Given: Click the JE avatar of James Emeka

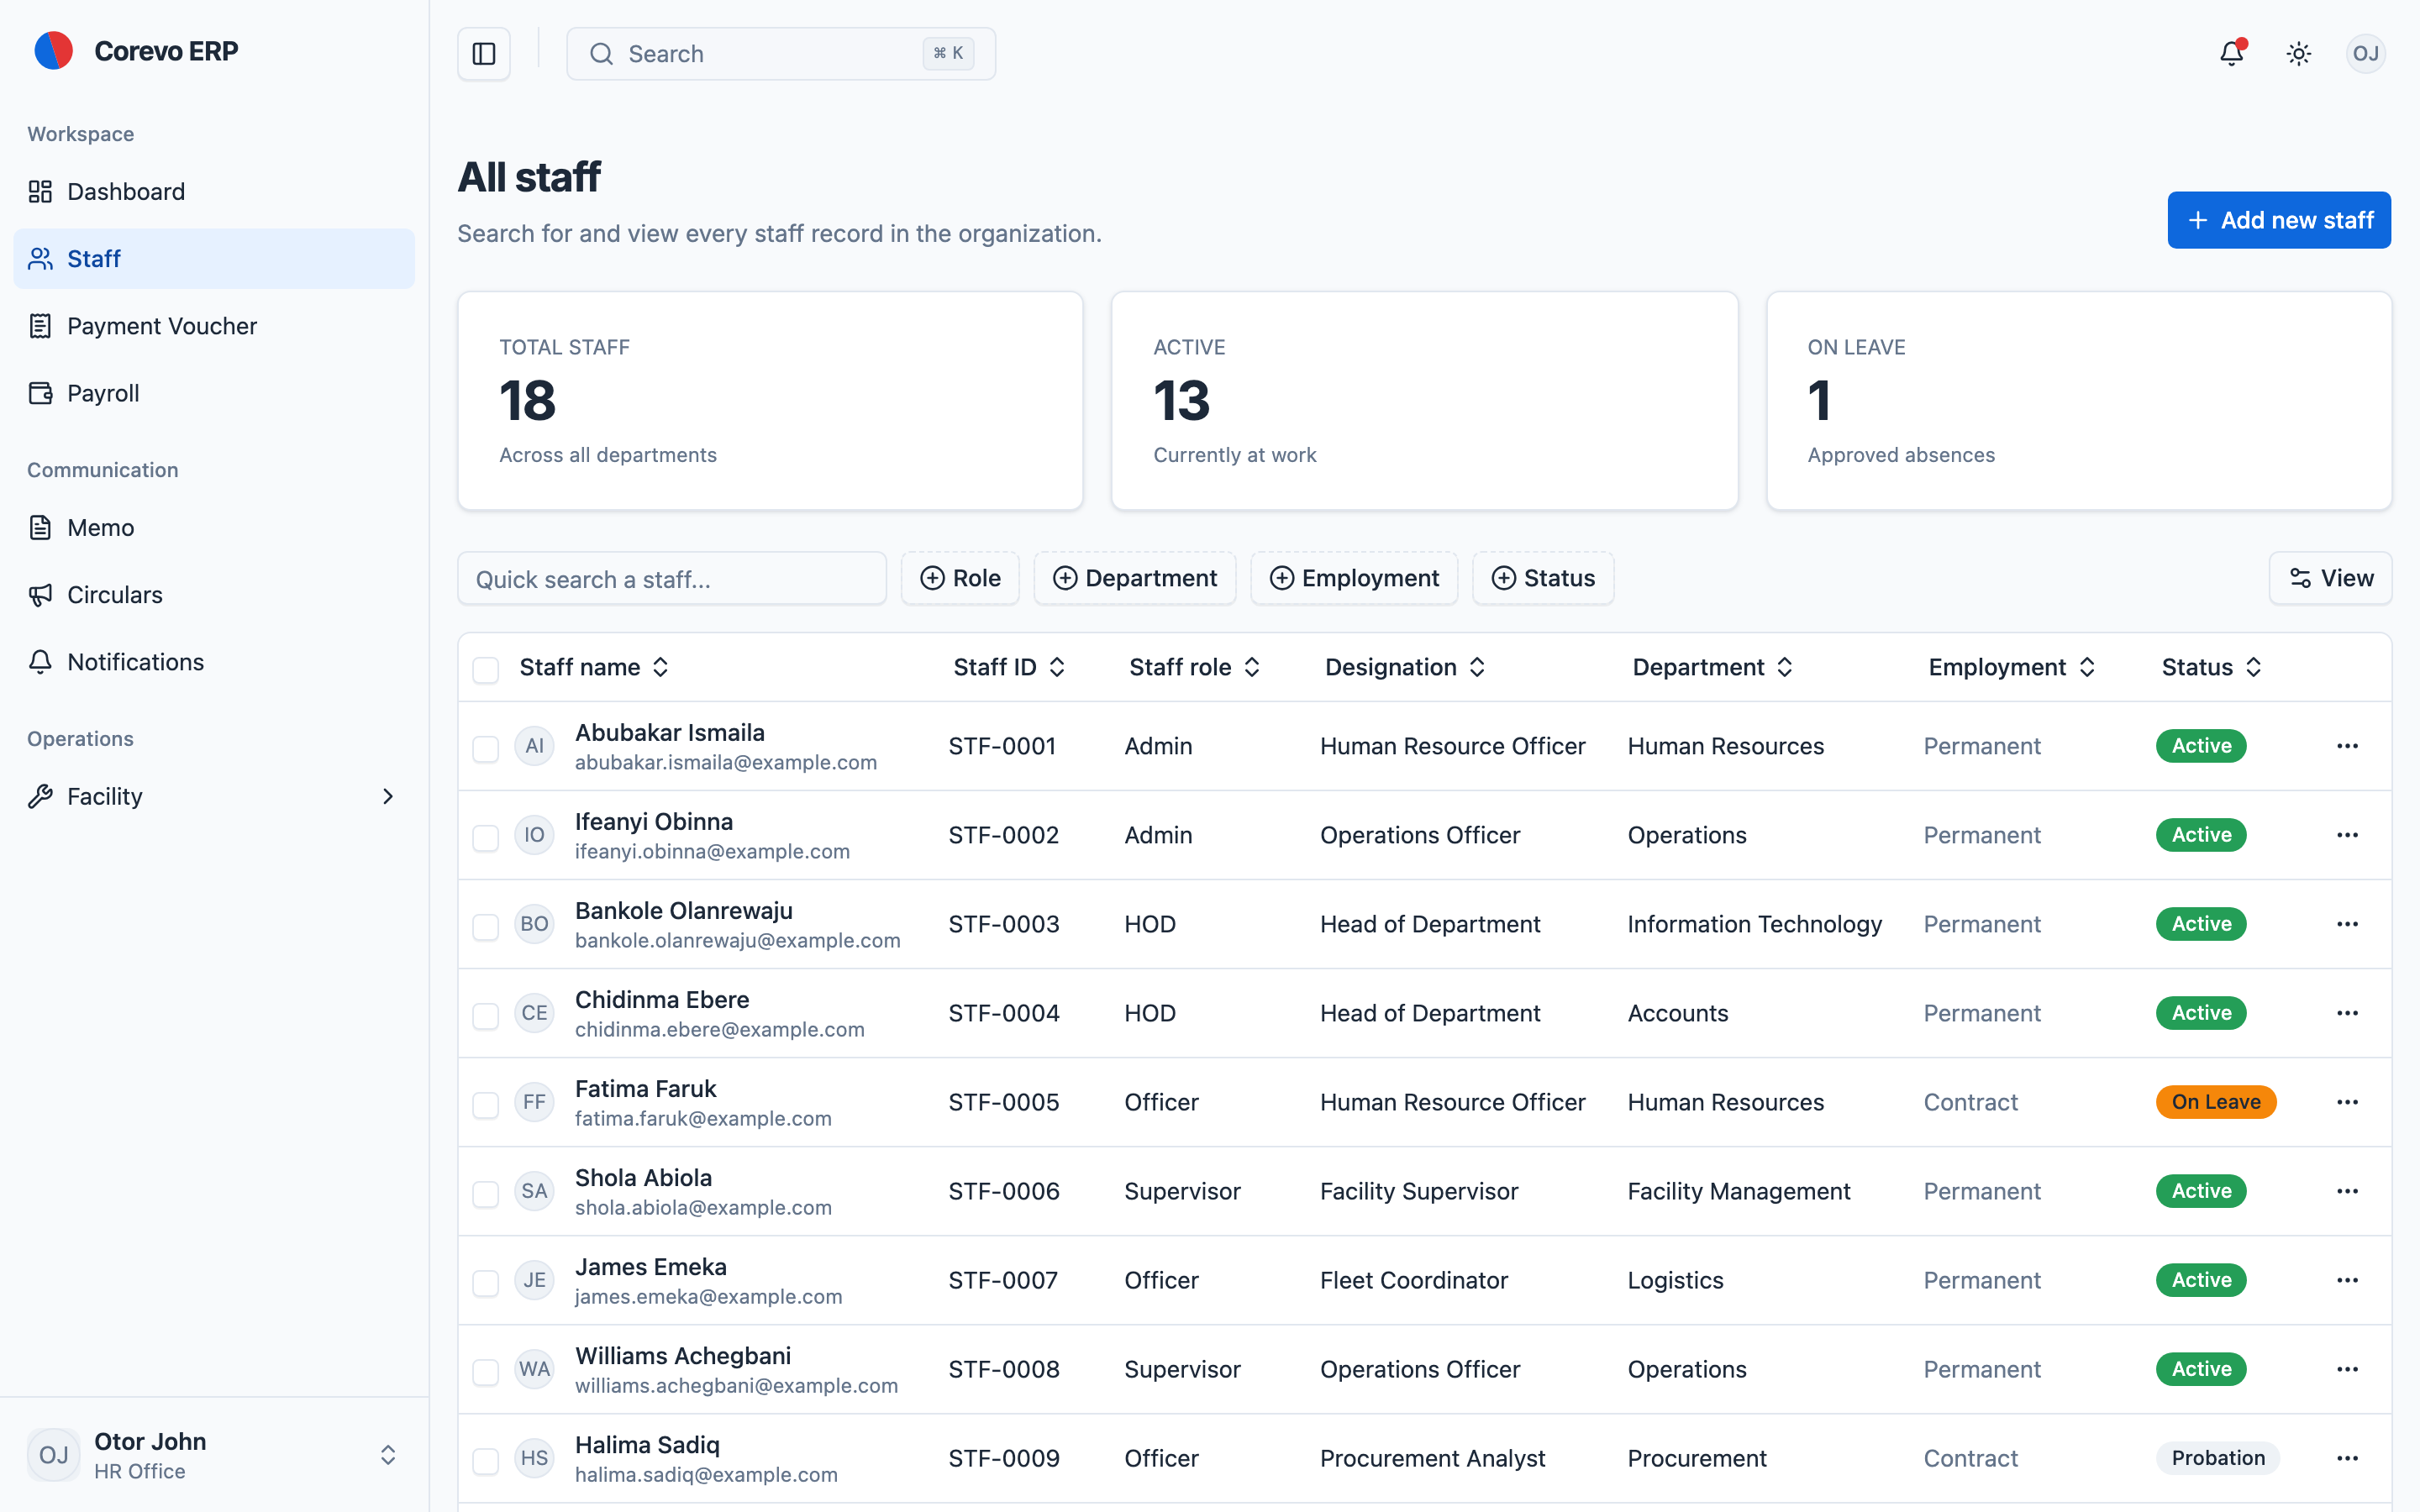Looking at the screenshot, I should 535,1280.
